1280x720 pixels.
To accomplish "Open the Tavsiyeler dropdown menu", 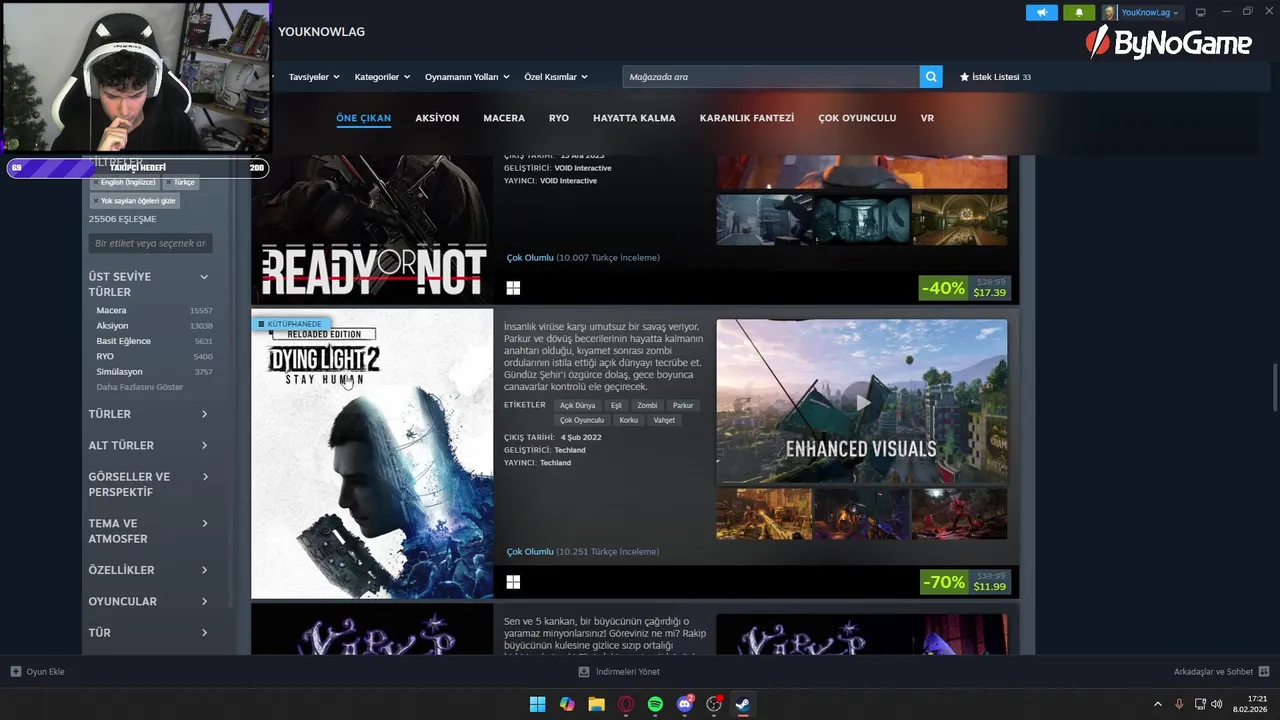I will tap(314, 77).
